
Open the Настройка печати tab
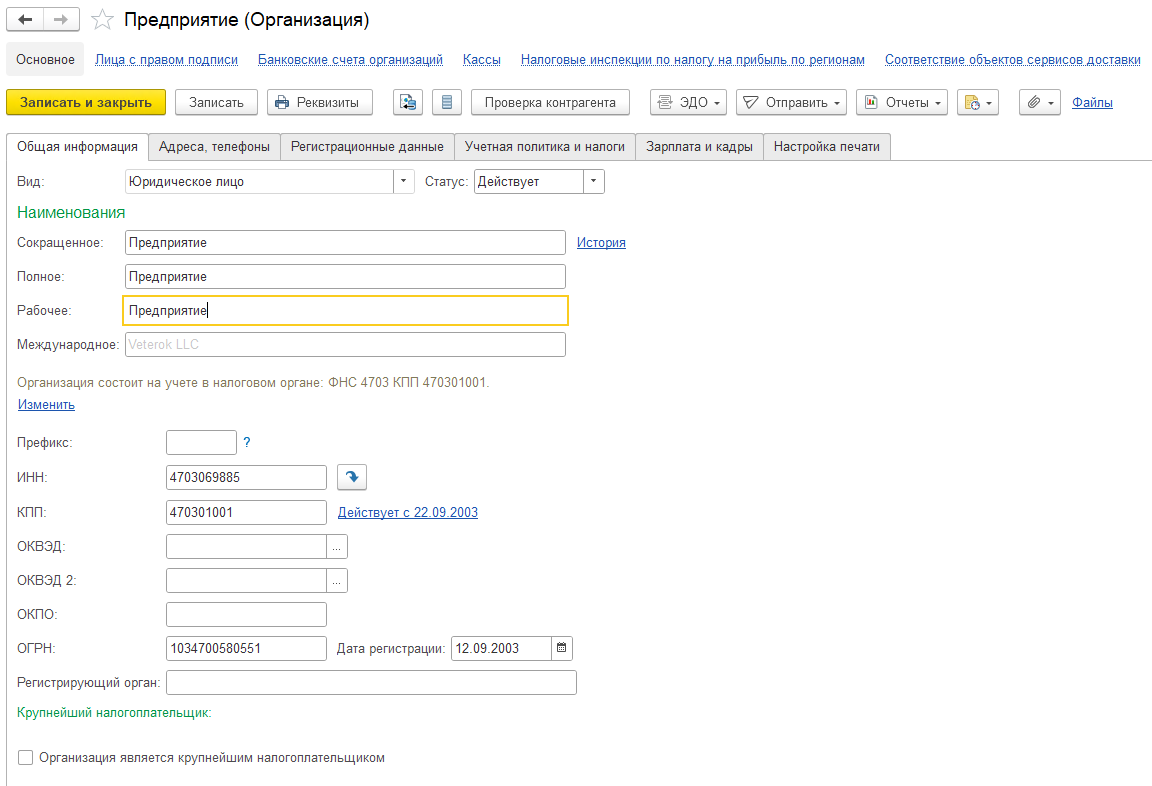tap(827, 147)
